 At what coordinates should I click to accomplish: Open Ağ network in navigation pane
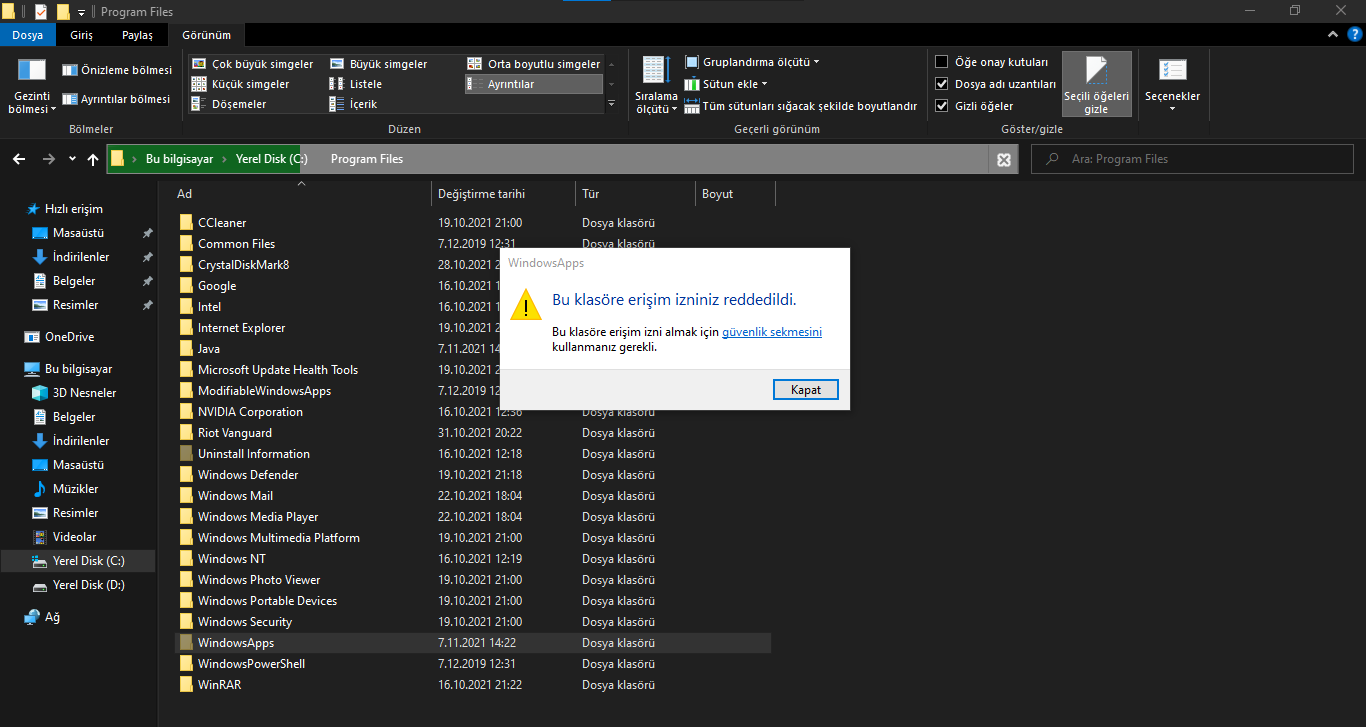point(42,617)
